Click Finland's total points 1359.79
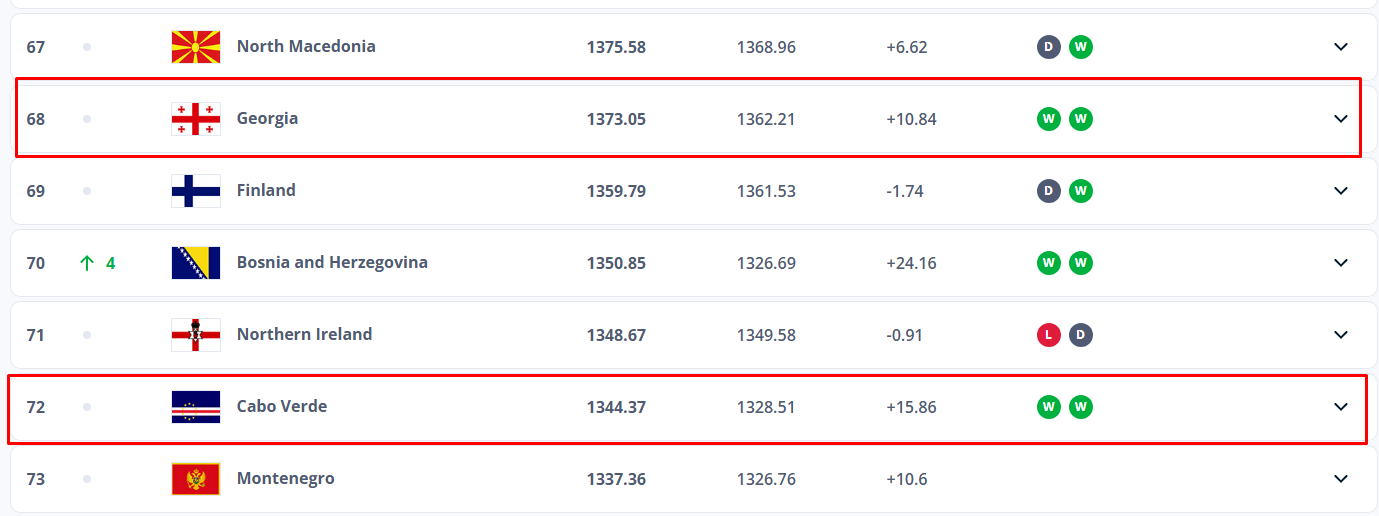The width and height of the screenshot is (1379, 516). [x=616, y=191]
